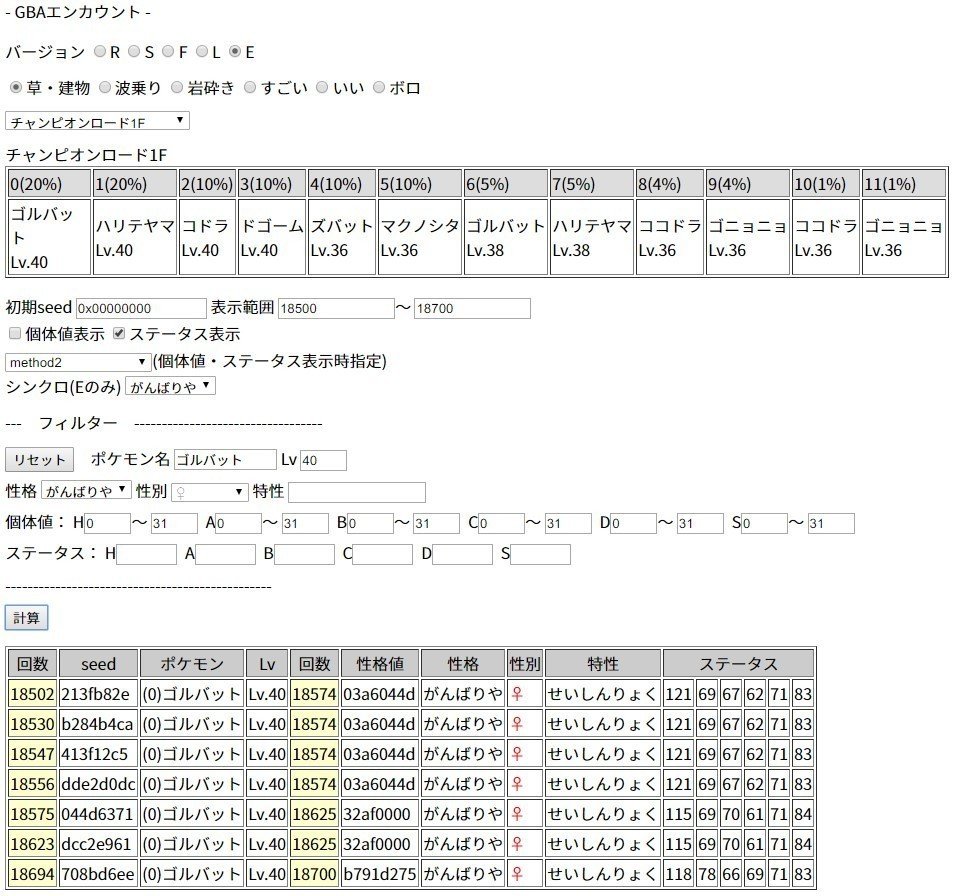This screenshot has width=953, height=896.
Task: Click the seed column header
Action: (x=98, y=664)
